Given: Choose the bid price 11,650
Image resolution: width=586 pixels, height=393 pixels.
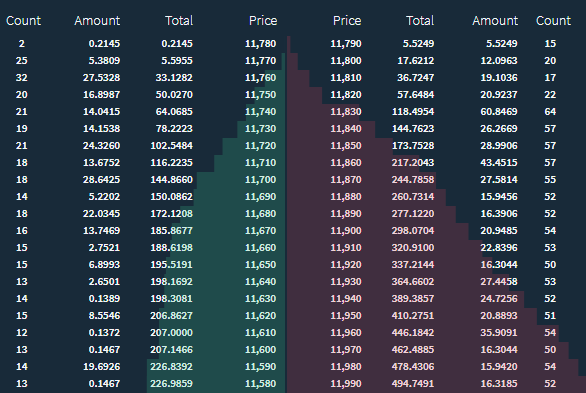Looking at the screenshot, I should pyautogui.click(x=260, y=264).
